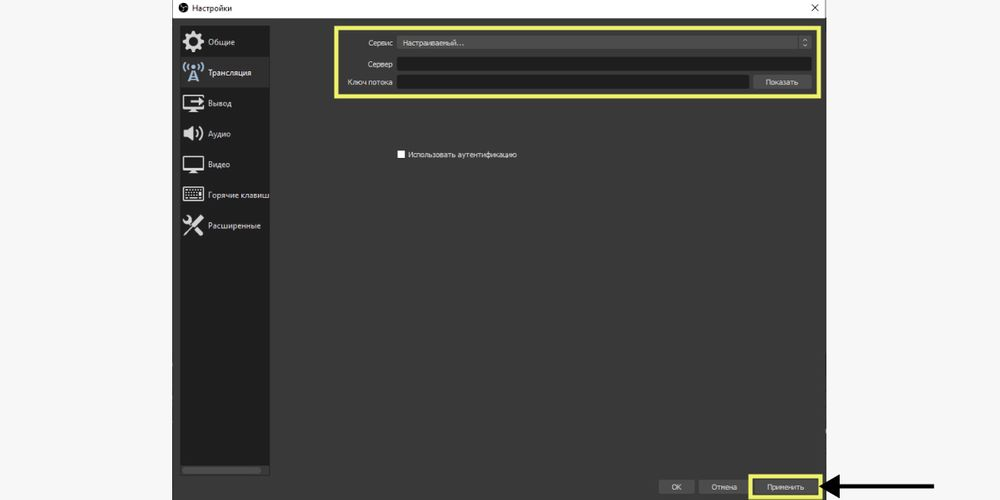Click the OBS logo in the title bar
This screenshot has width=1000, height=500.
(184, 8)
